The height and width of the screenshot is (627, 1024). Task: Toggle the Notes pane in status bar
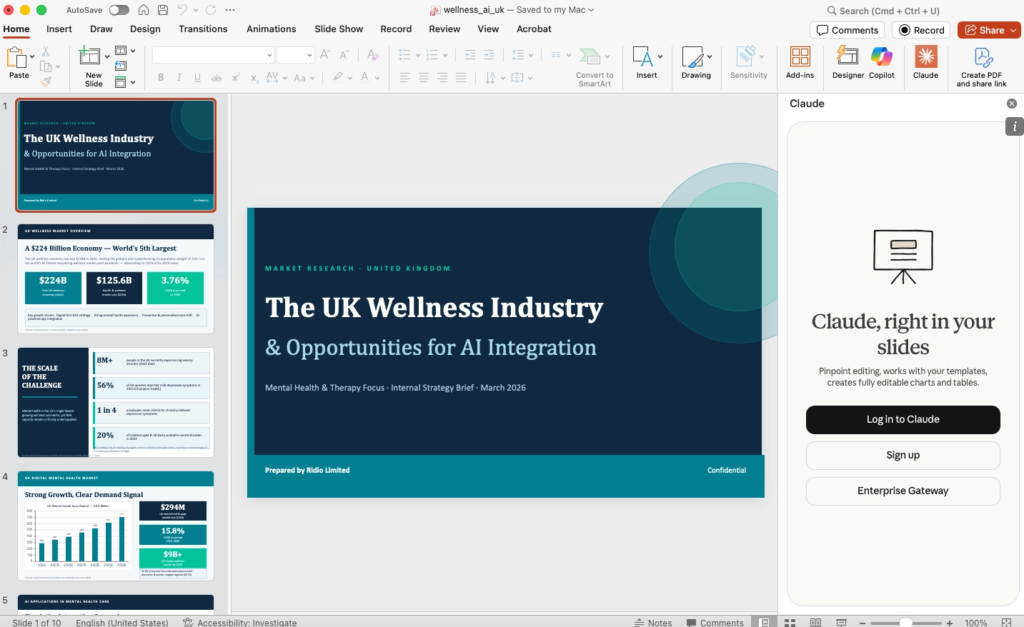click(653, 622)
